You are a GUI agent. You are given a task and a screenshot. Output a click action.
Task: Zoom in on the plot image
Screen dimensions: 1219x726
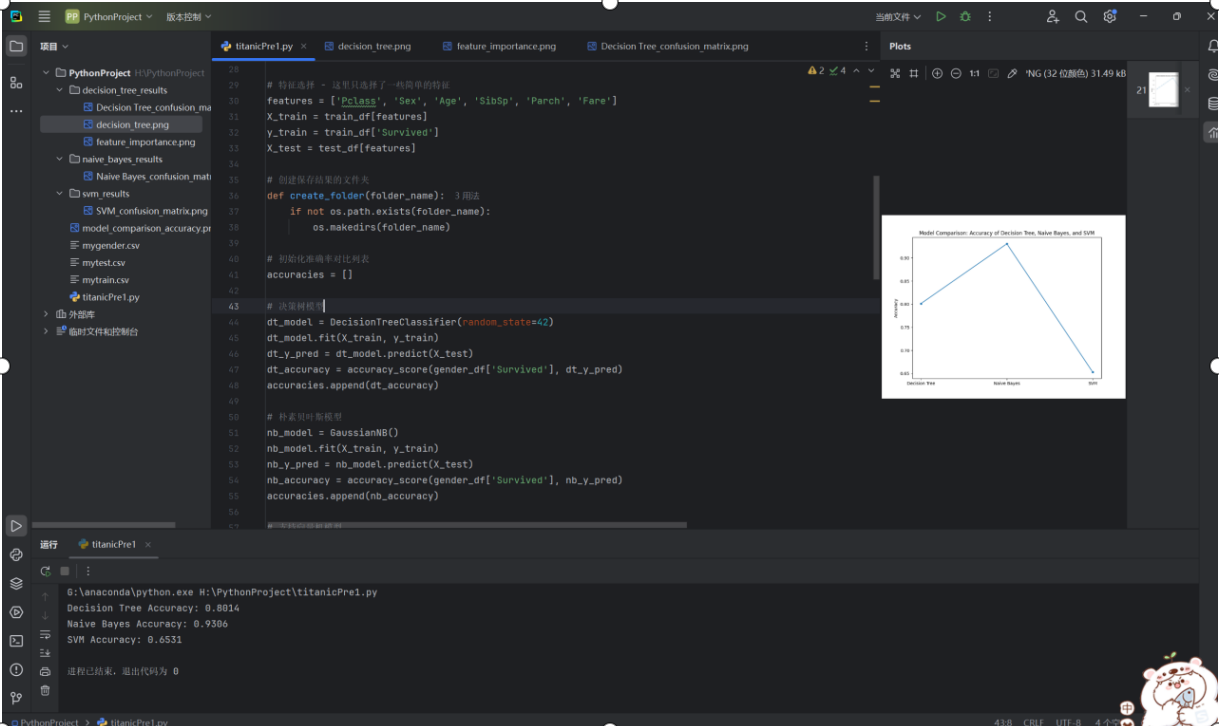coord(937,73)
